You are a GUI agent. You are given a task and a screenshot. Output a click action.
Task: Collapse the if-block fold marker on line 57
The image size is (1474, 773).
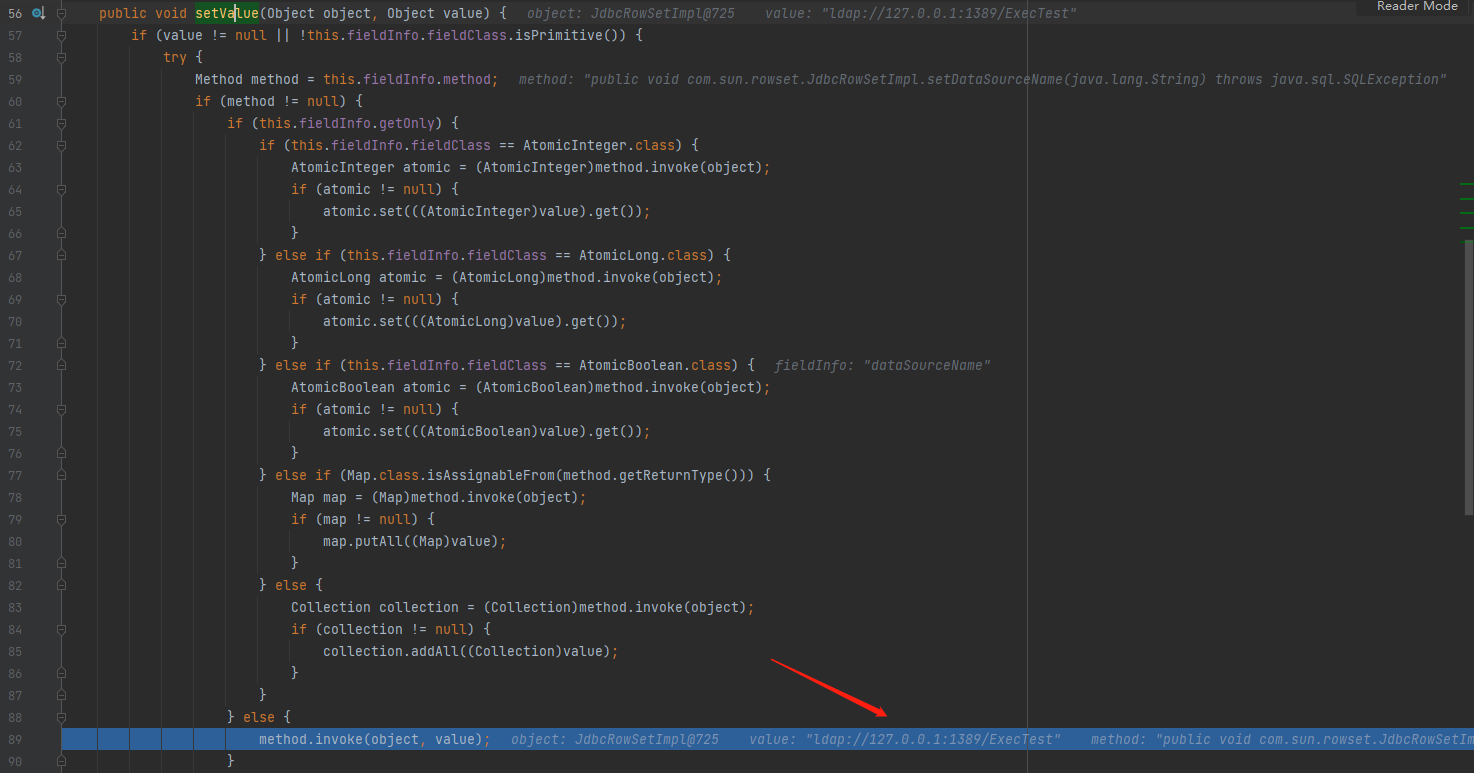tap(61, 36)
